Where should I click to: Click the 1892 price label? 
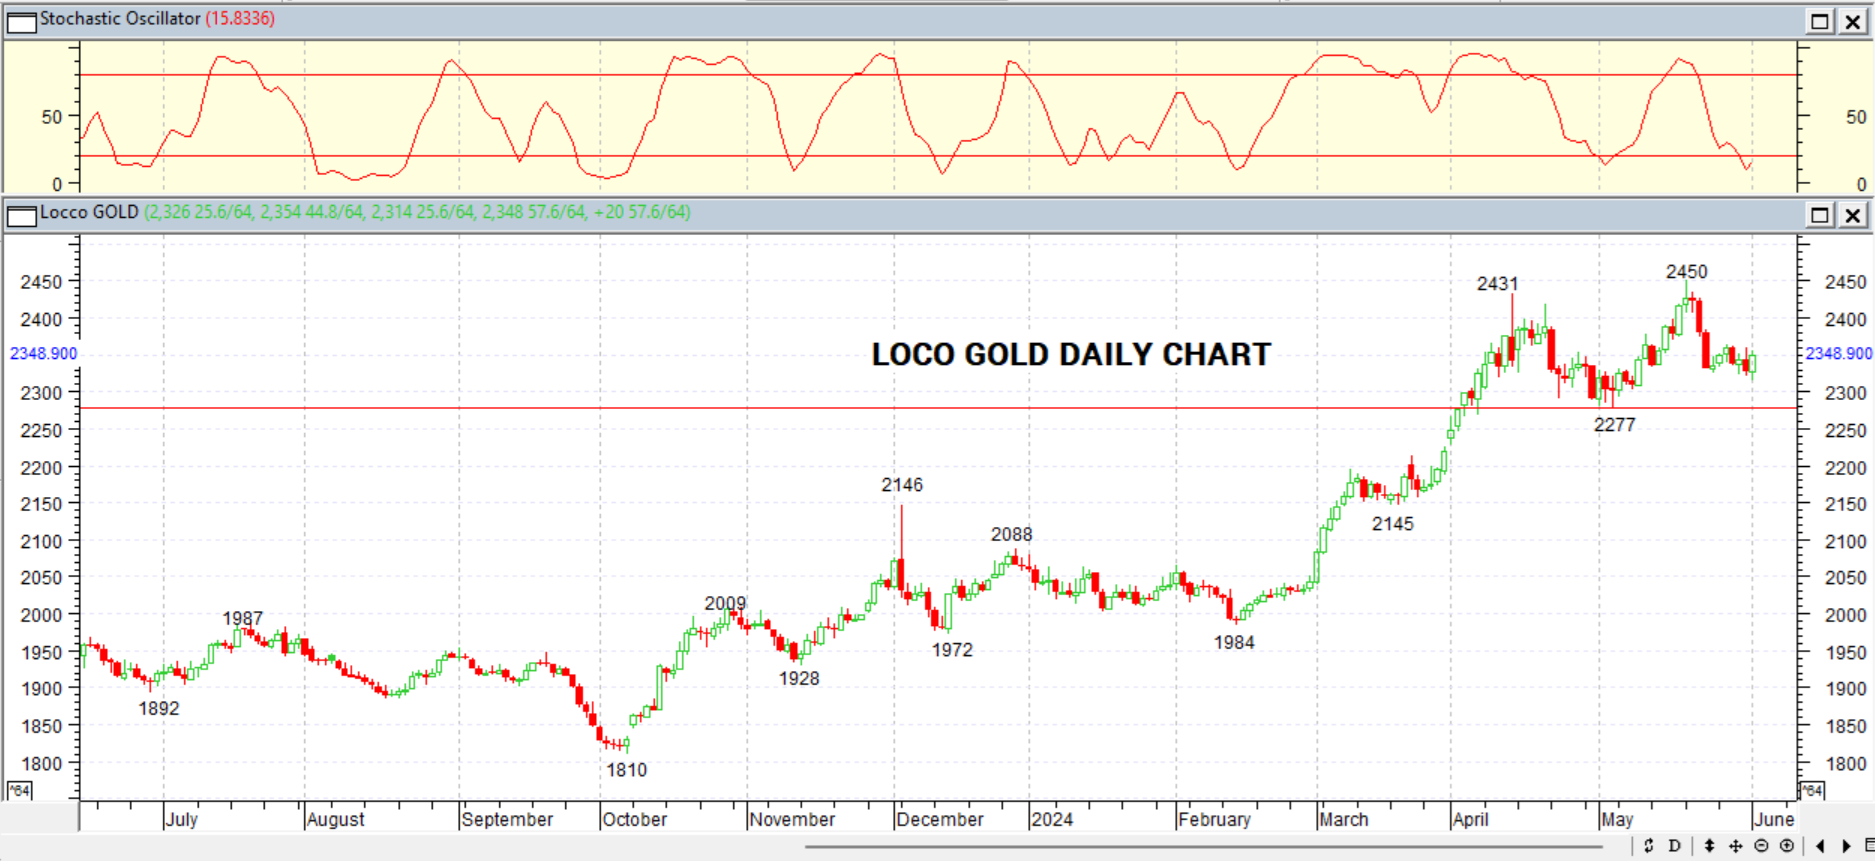(158, 709)
